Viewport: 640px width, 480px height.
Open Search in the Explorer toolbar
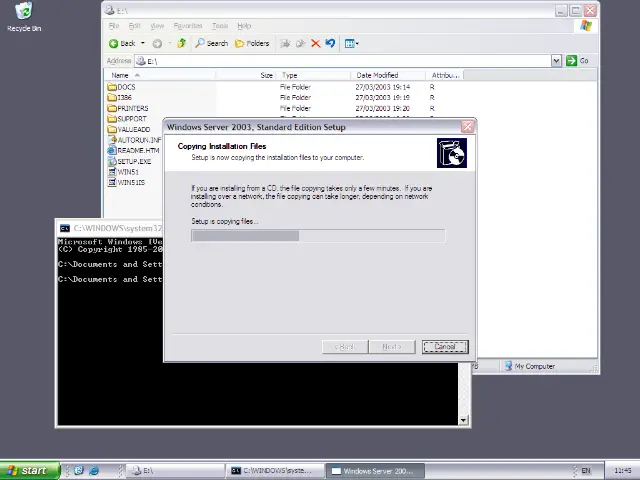point(211,43)
